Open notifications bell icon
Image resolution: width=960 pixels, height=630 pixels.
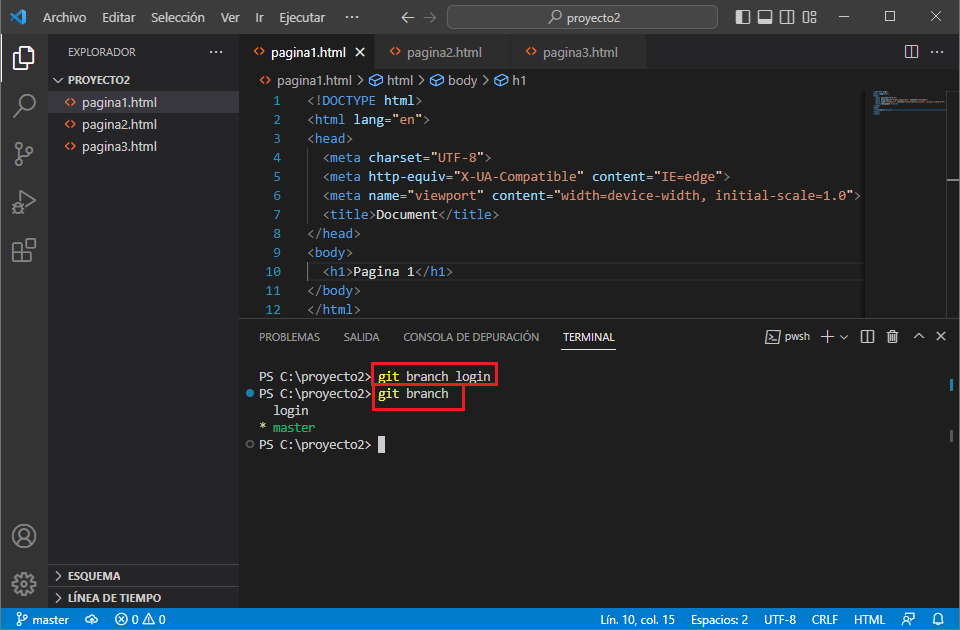click(938, 620)
